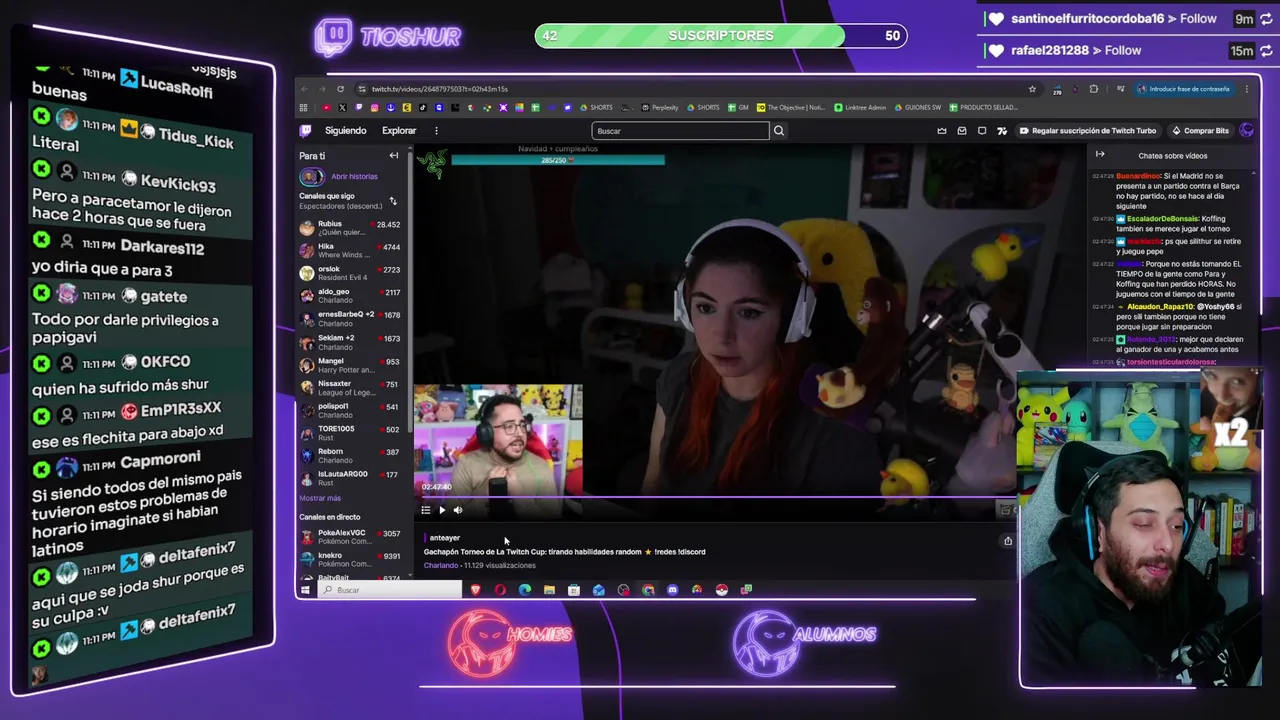Click Regalar suscripción de Twitch Turbo
1280x720 pixels.
1087,131
